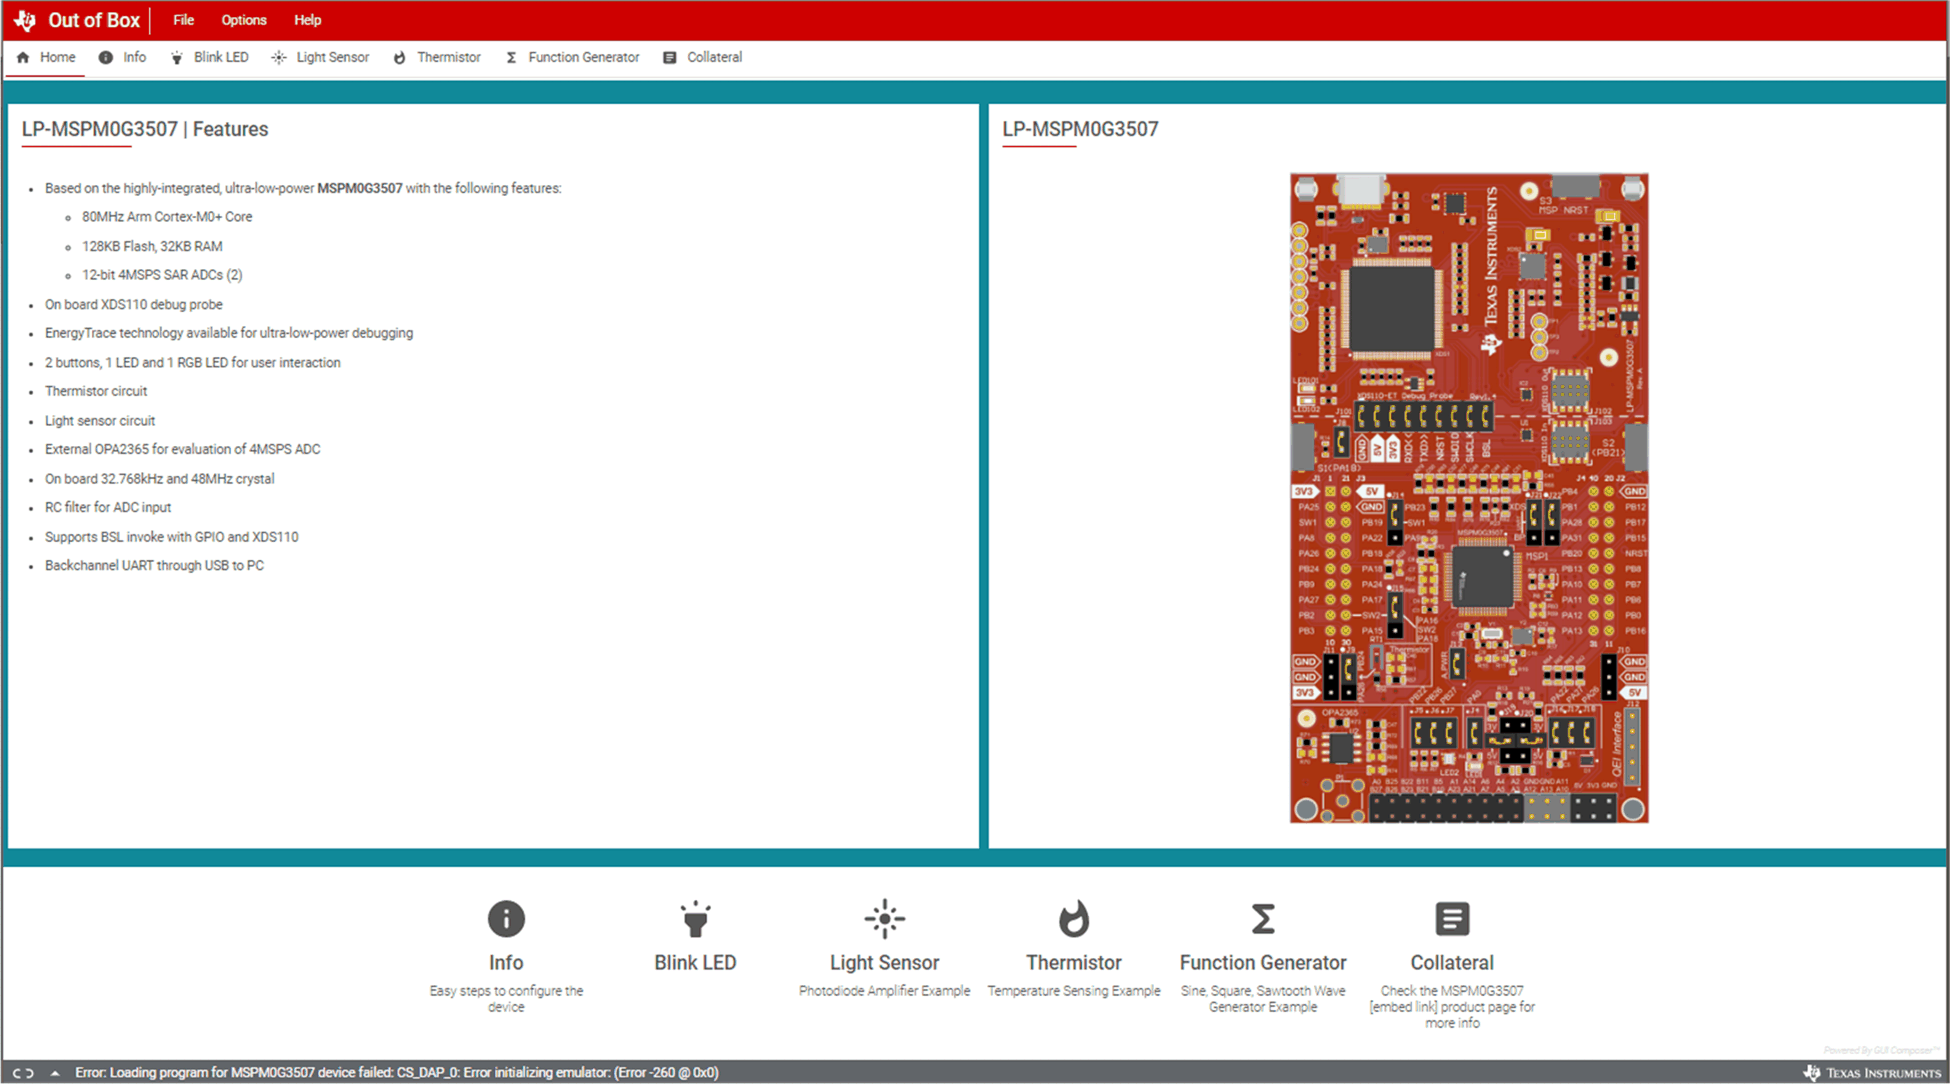This screenshot has height=1084, width=1950.
Task: Switch to the Blink LED tab
Action: 210,57
